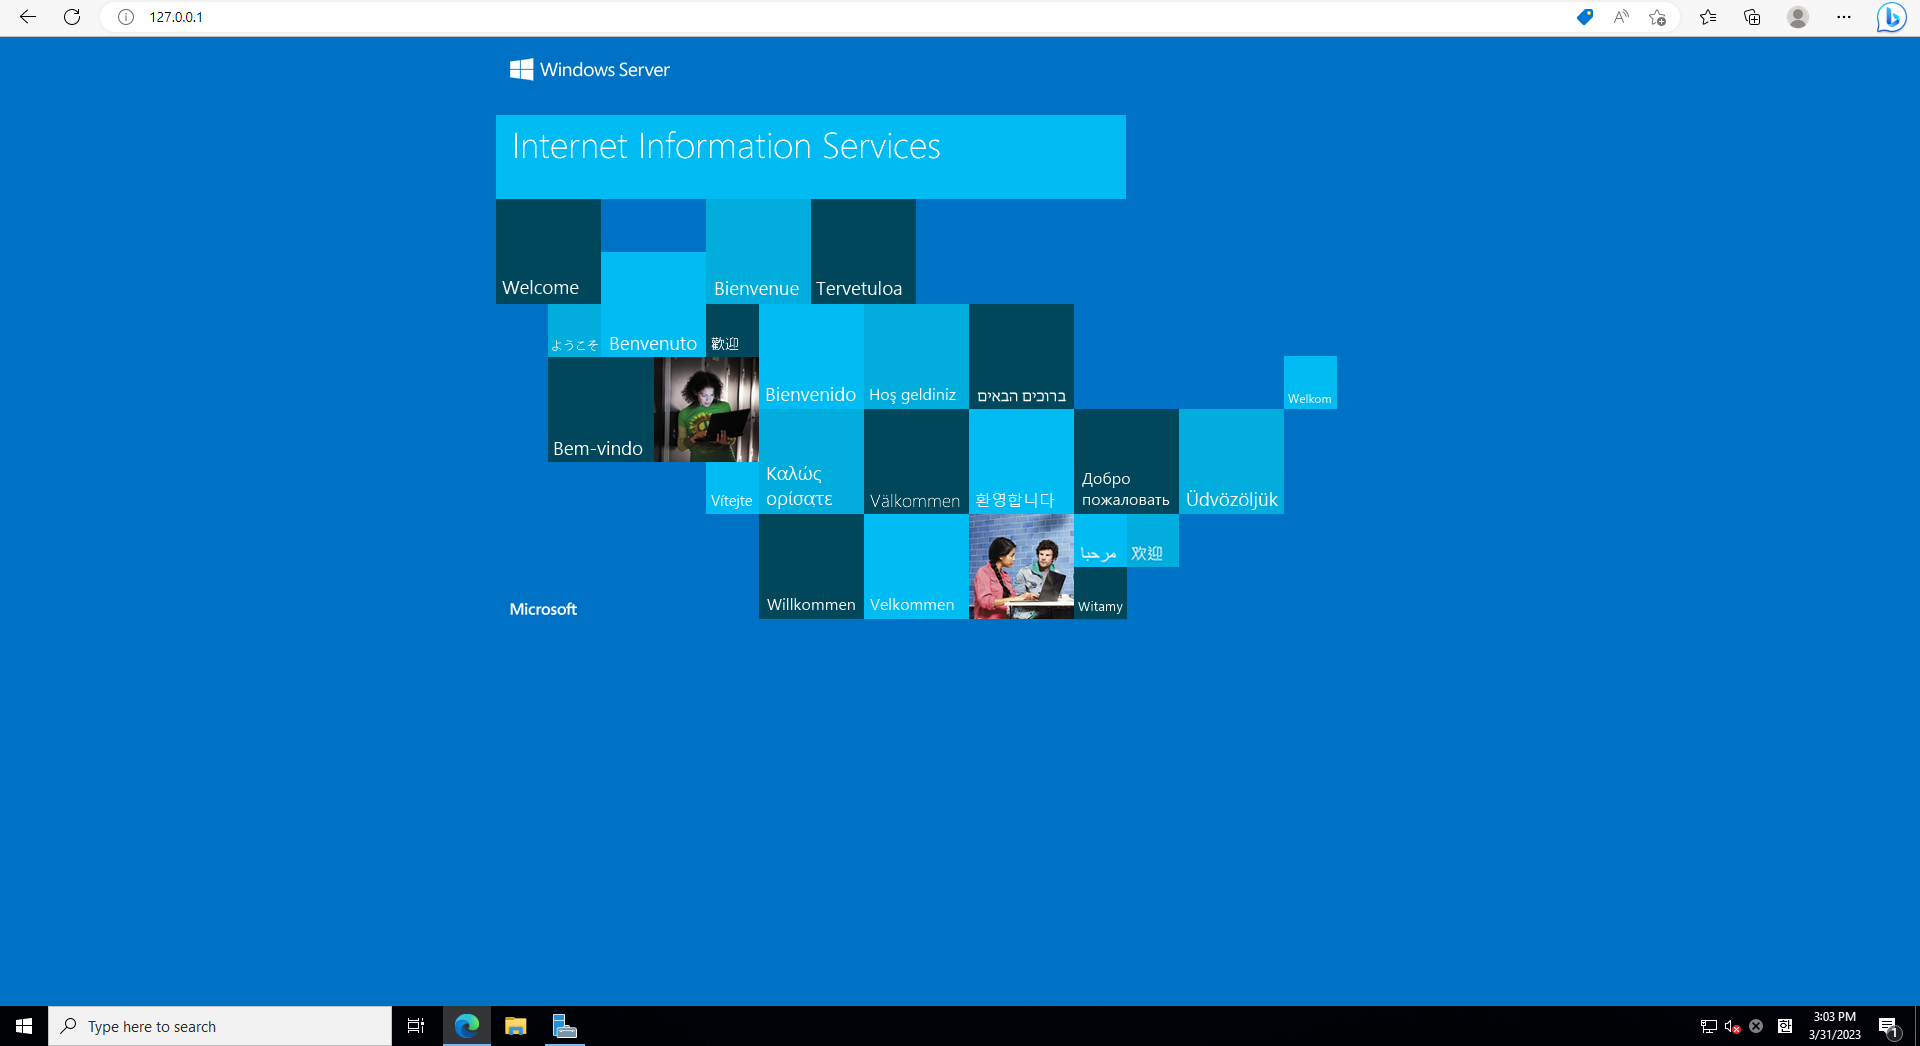Open the notification center icon
This screenshot has height=1046, width=1920.
(1889, 1026)
